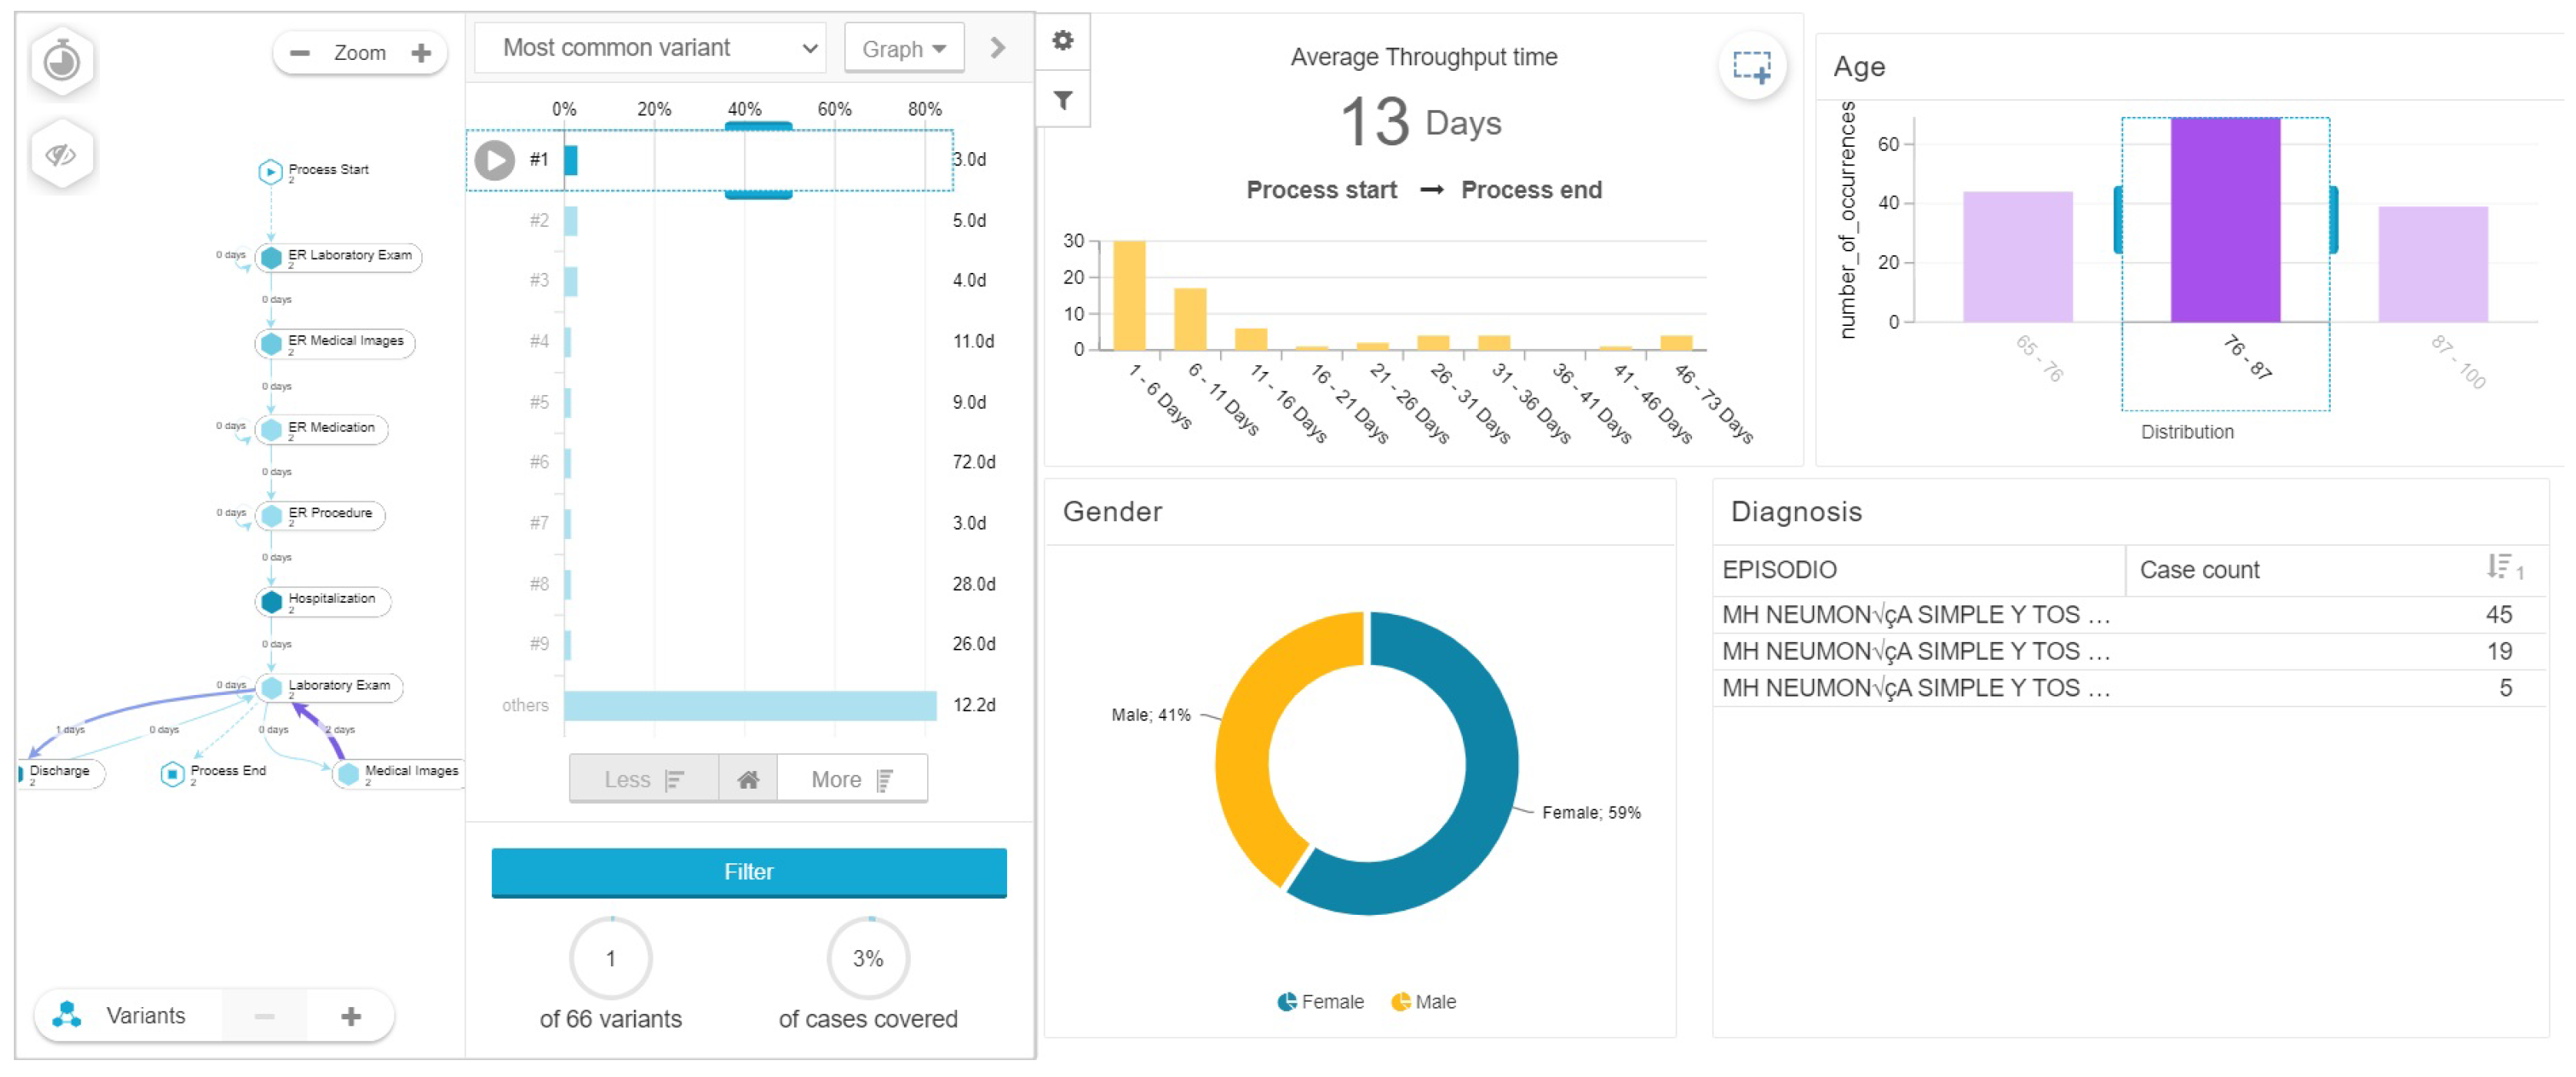Click the selection add-component icon
The width and height of the screenshot is (2576, 1077).
[x=1751, y=67]
